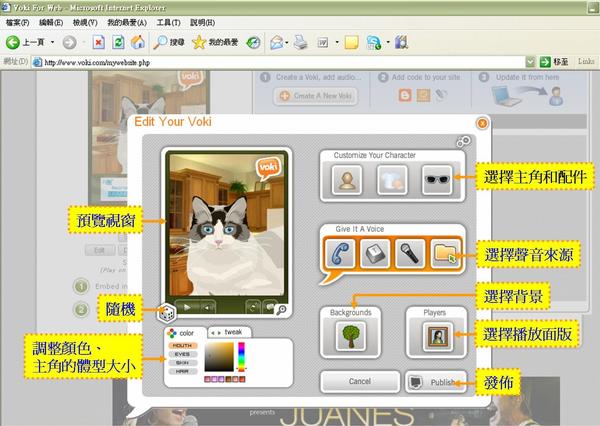Screen dimensions: 600x426
Task: Select the HAIR color option
Action: [x=183, y=372]
